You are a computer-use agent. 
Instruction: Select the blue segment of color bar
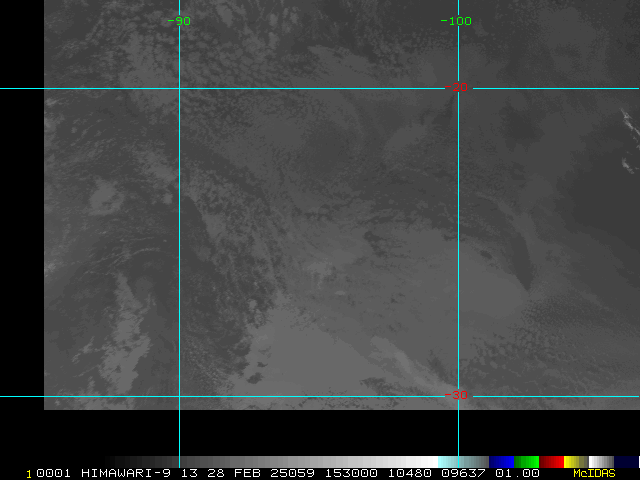(501, 462)
